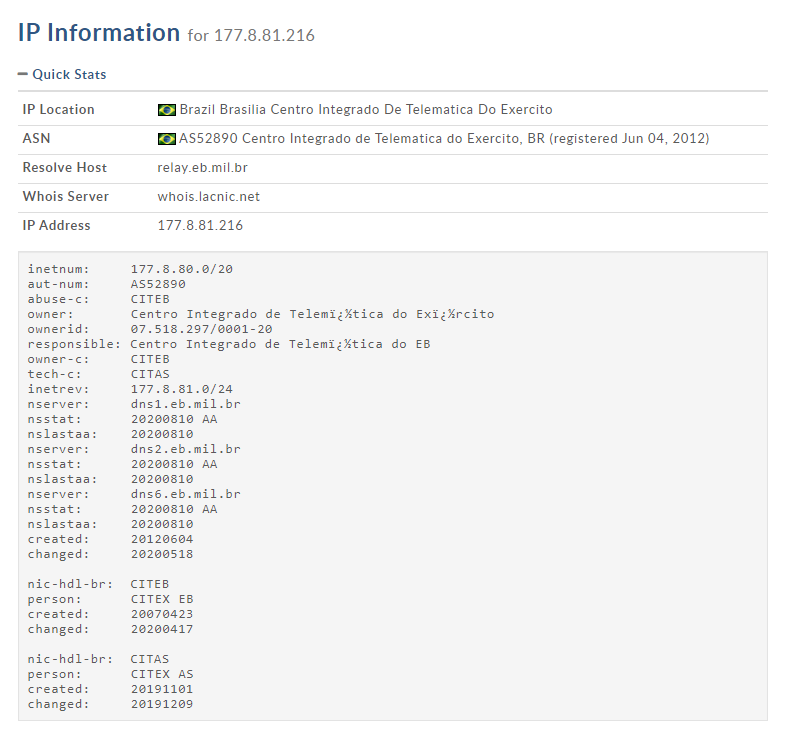
Task: Click changed date 20200518
Action: coord(162,554)
